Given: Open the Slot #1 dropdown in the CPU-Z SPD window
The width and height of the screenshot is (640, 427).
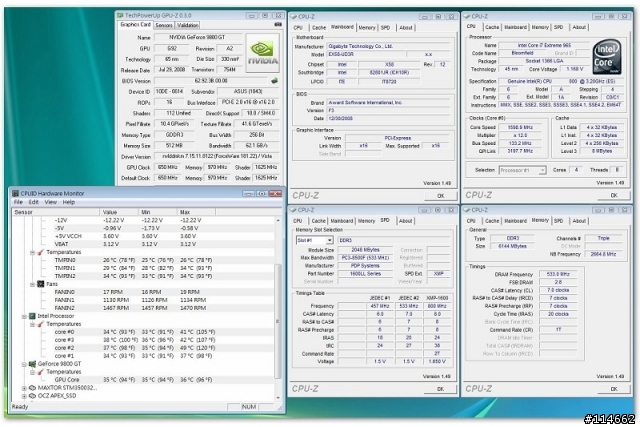Looking at the screenshot, I should click(329, 240).
